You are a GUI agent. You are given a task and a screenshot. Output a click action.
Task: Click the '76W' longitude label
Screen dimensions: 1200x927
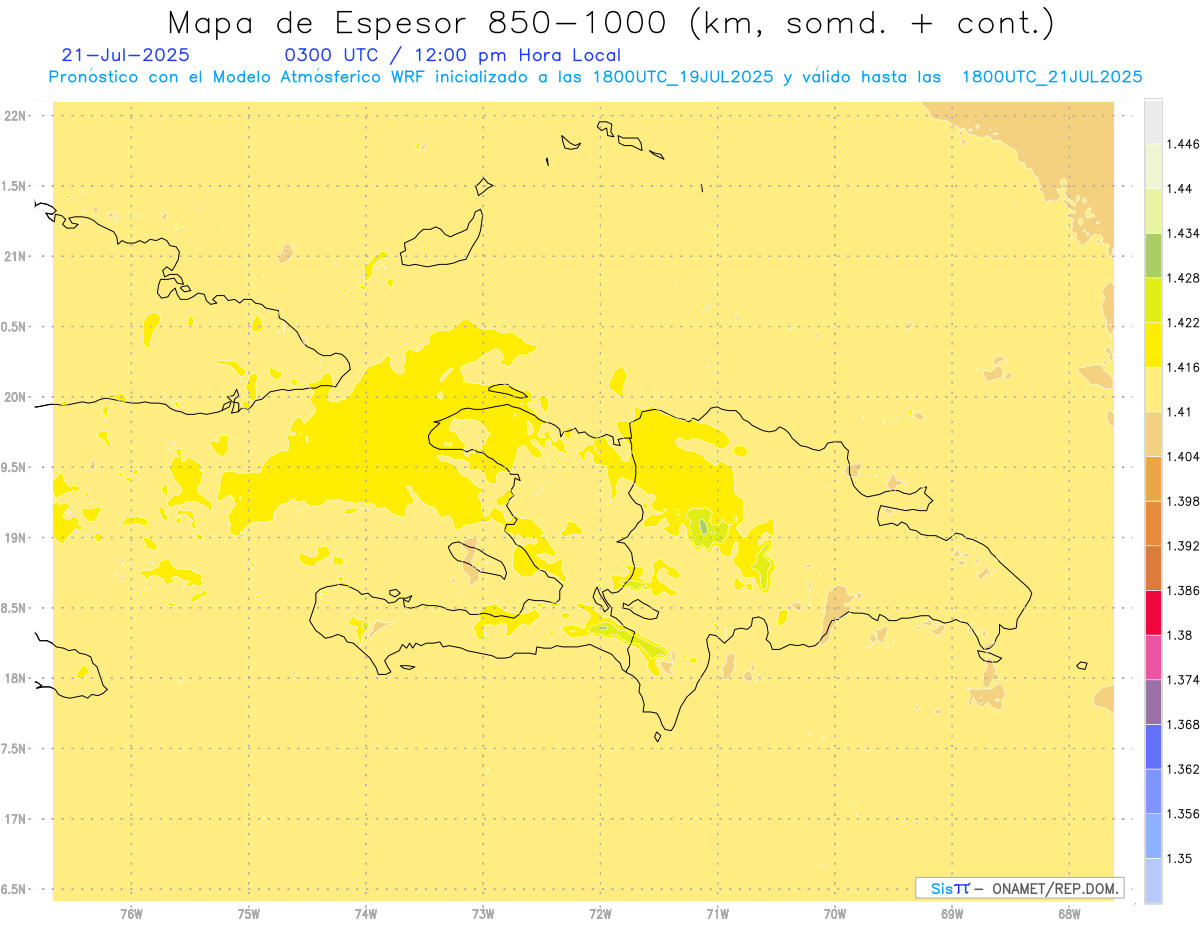[131, 914]
